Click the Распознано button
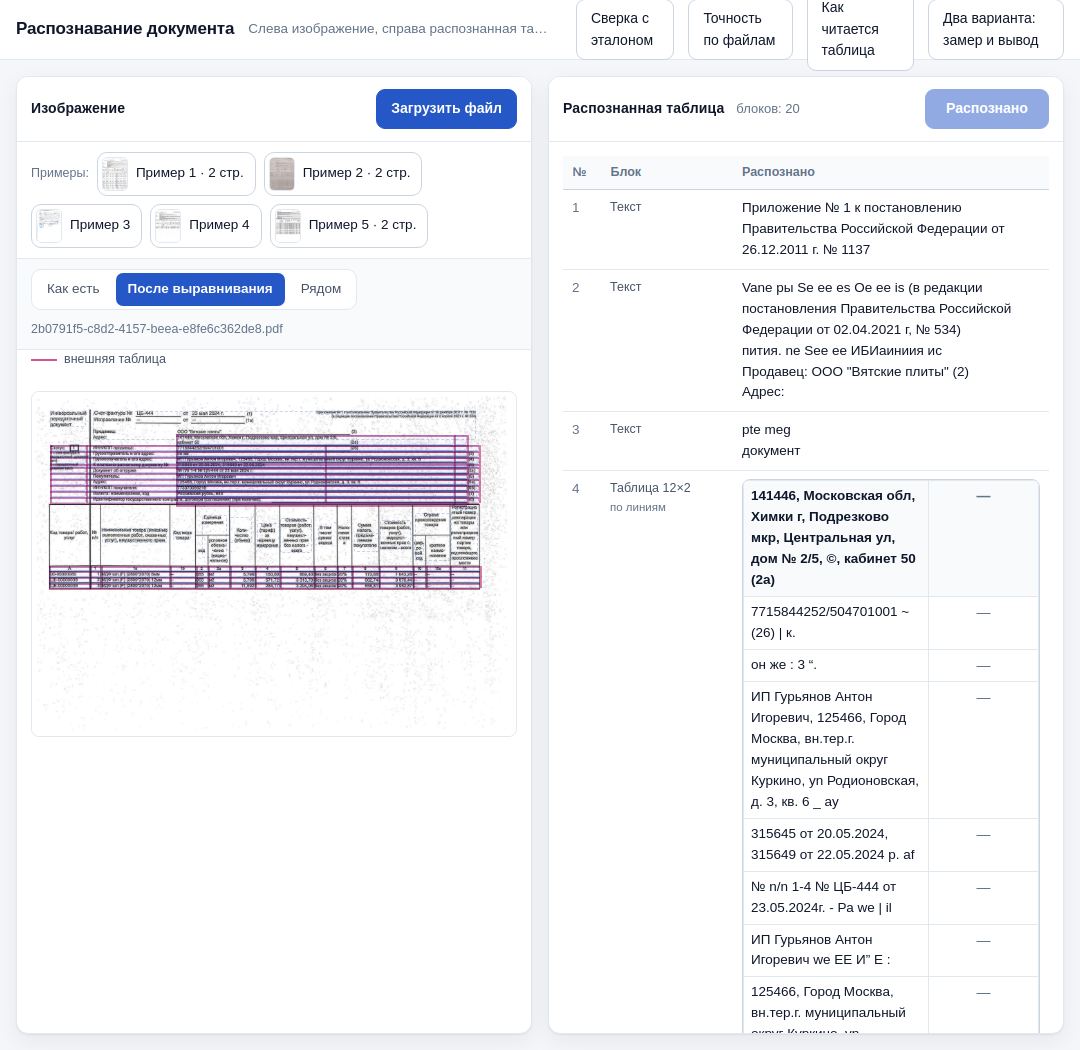 pyautogui.click(x=986, y=109)
